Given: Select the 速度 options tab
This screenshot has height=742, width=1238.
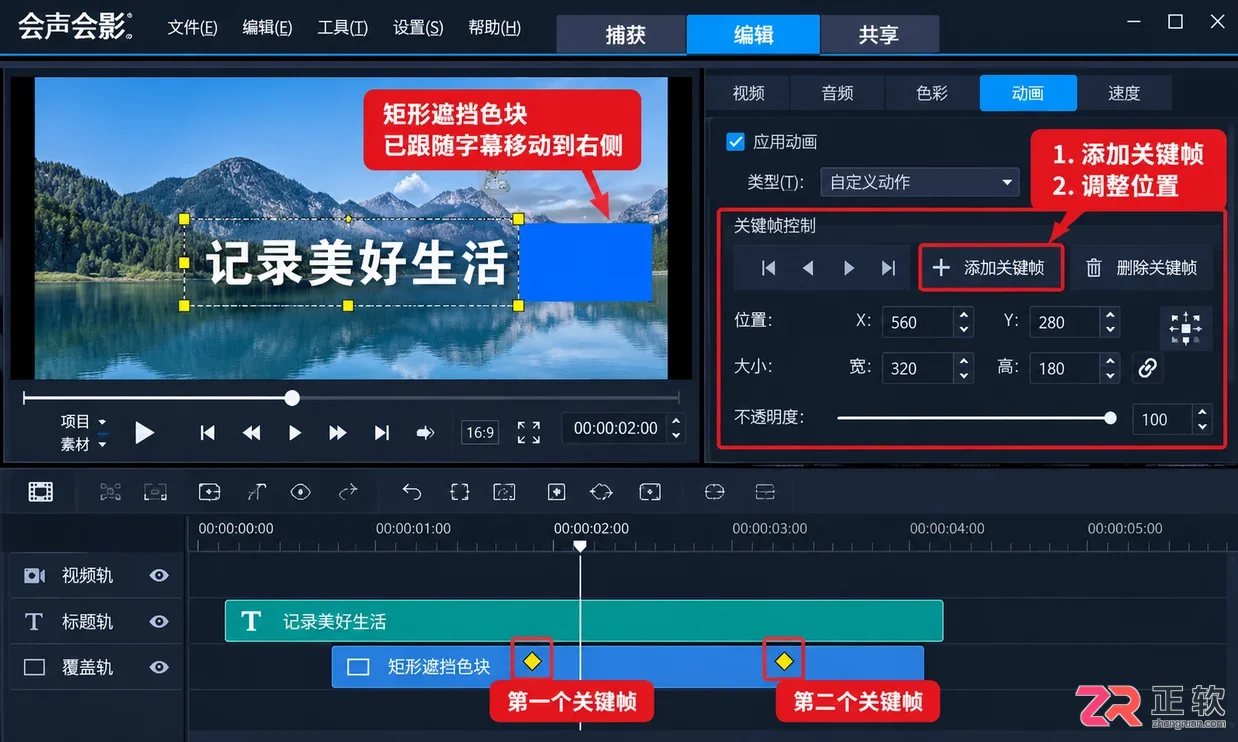Looking at the screenshot, I should [1124, 93].
